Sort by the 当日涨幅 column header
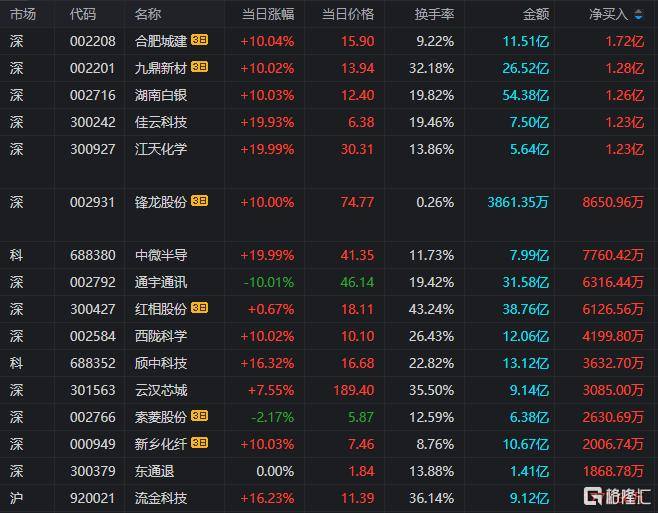 pos(268,15)
